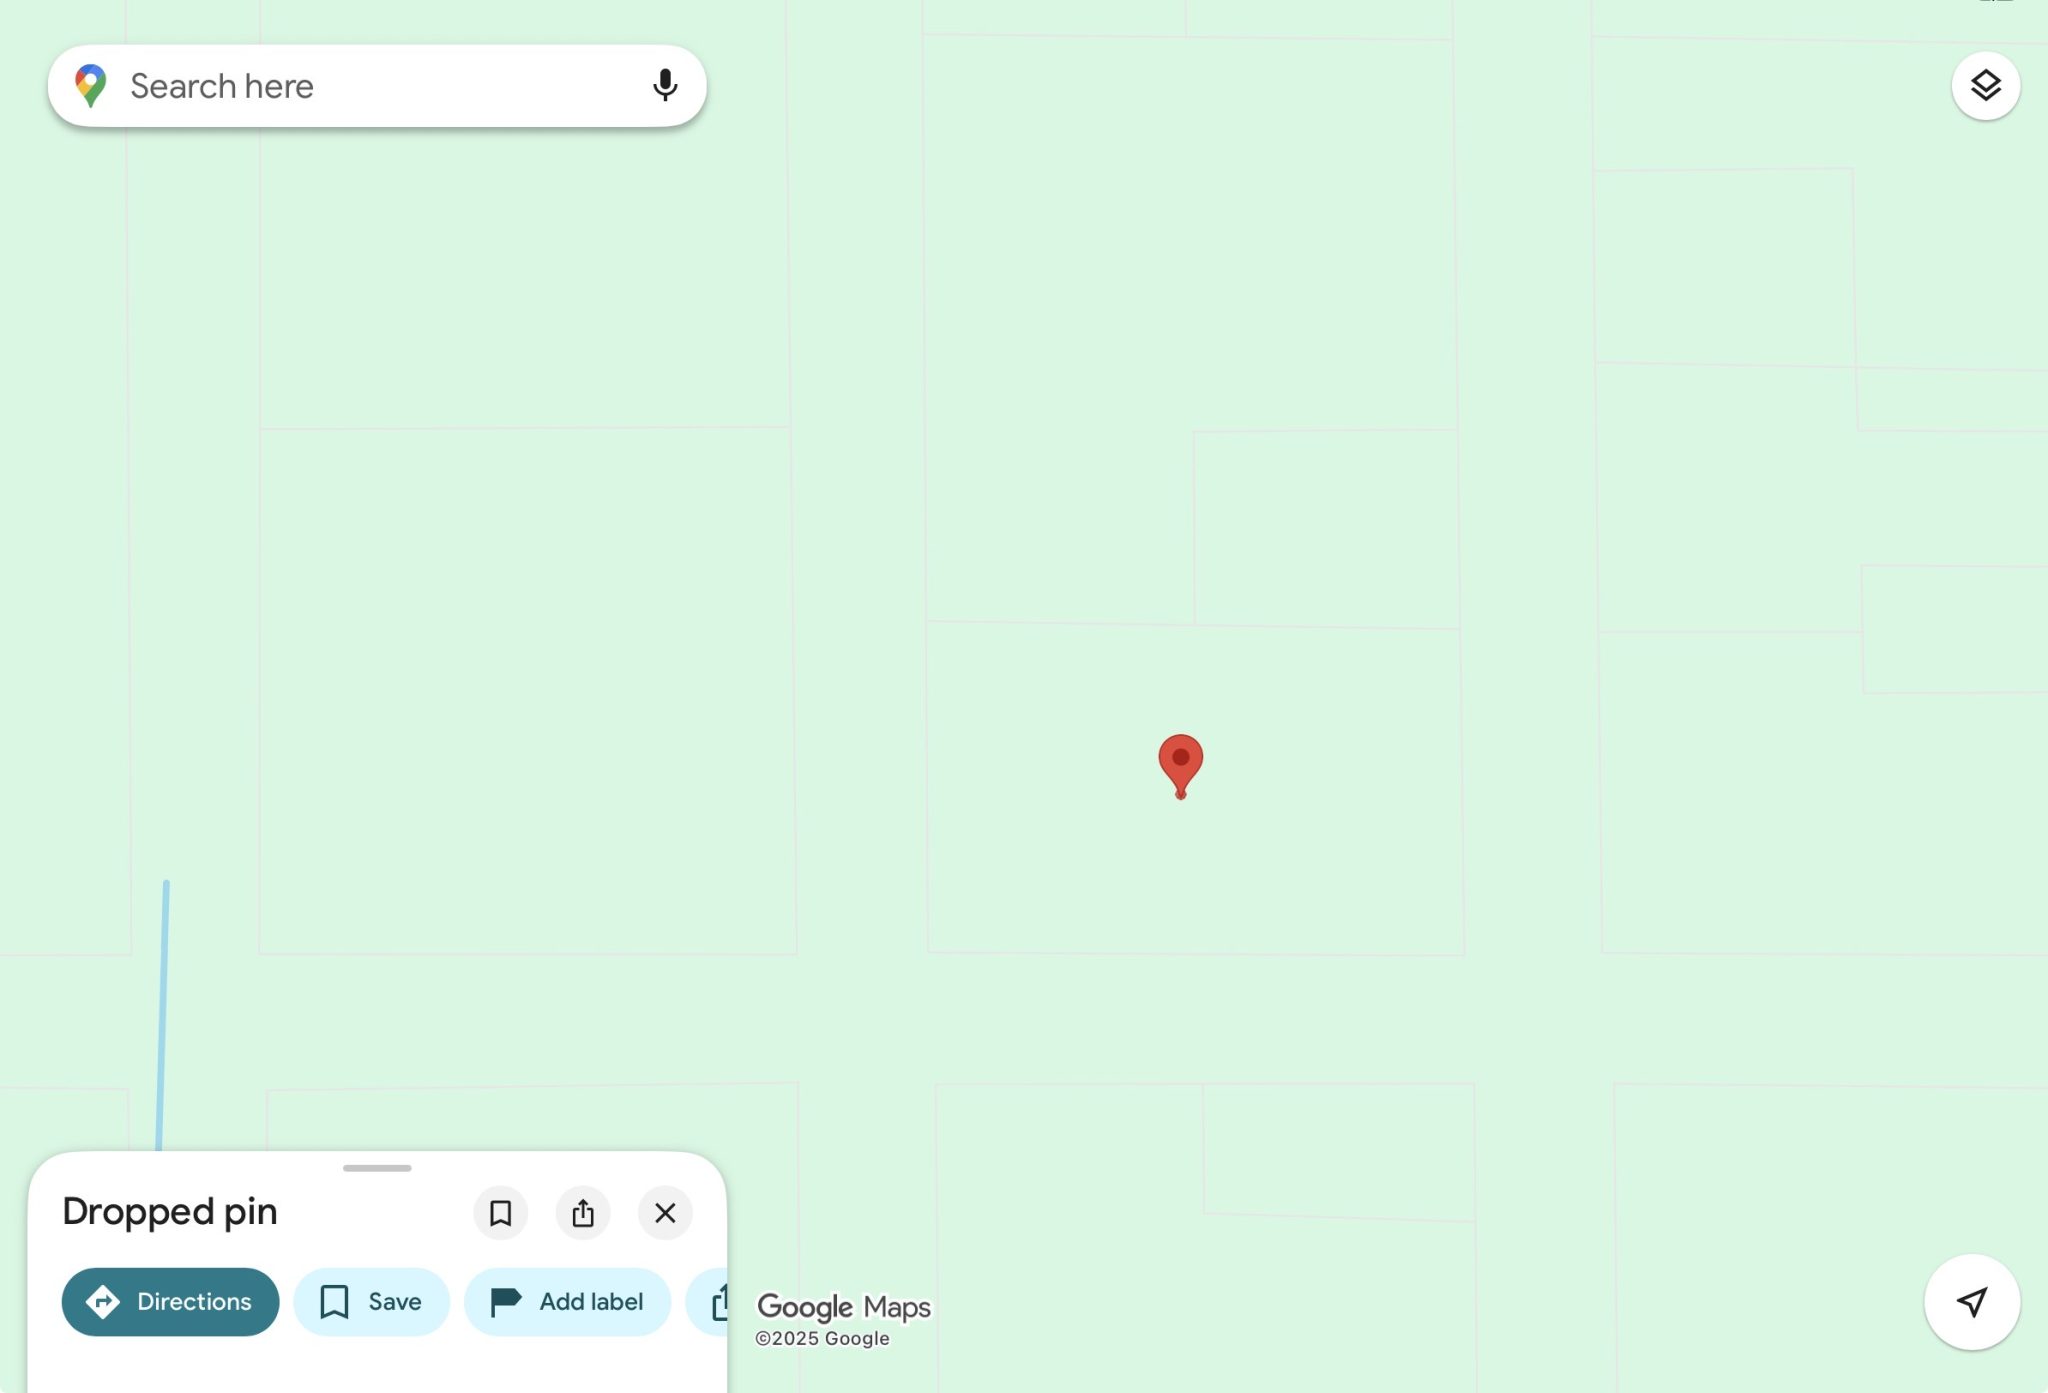Click the round share icon in panel header
Screen dimensions: 2048x1393
(583, 1213)
